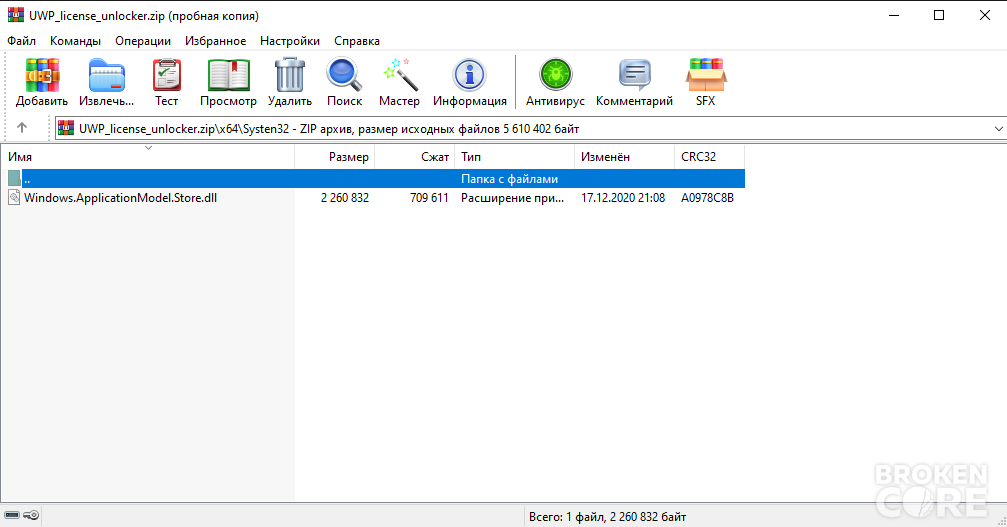Sort by Сжат column header
Screen dimensions: 1007x527
point(415,157)
